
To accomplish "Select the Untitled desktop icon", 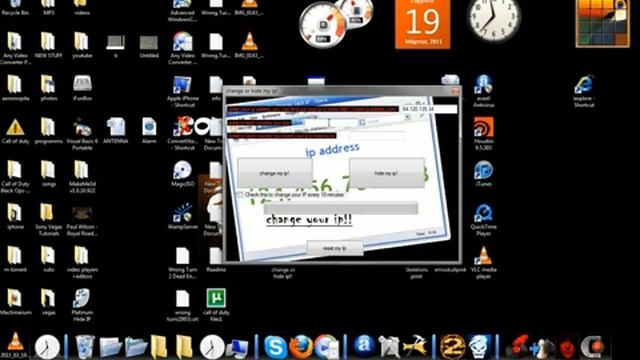I will (149, 47).
